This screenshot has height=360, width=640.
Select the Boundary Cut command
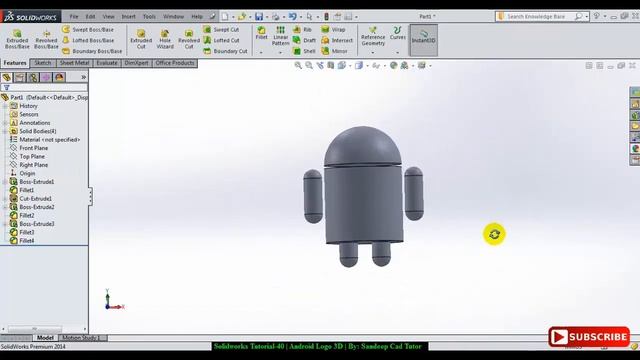coord(226,51)
